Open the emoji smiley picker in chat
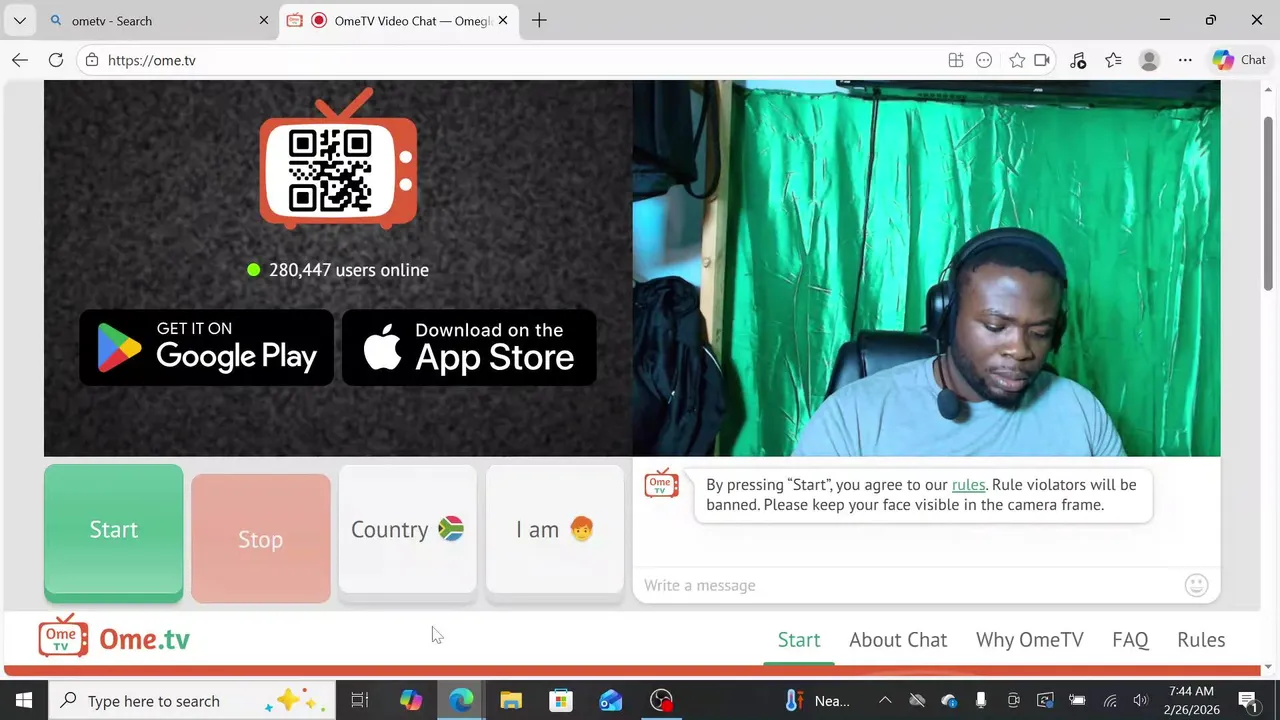1280x720 pixels. [1196, 585]
